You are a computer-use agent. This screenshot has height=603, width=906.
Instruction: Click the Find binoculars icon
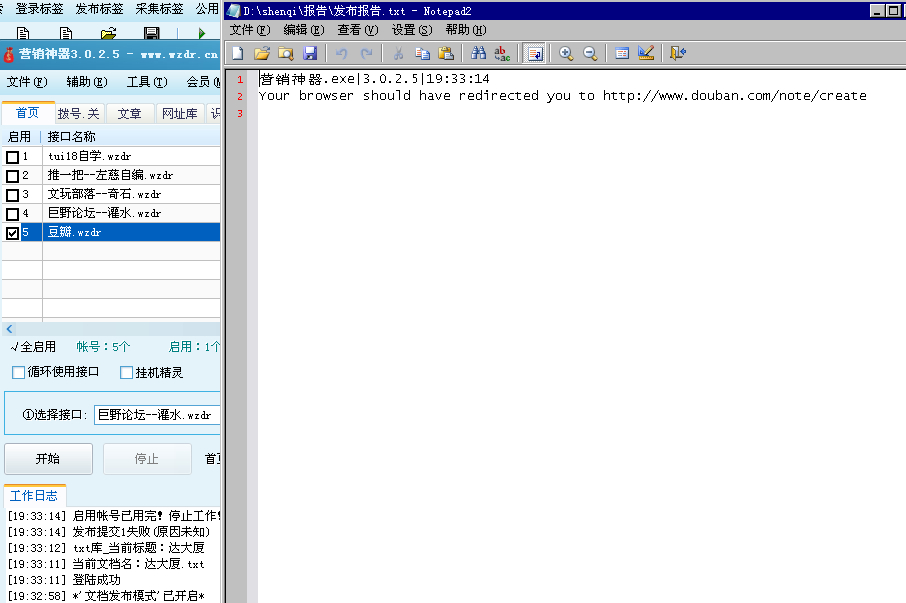479,53
